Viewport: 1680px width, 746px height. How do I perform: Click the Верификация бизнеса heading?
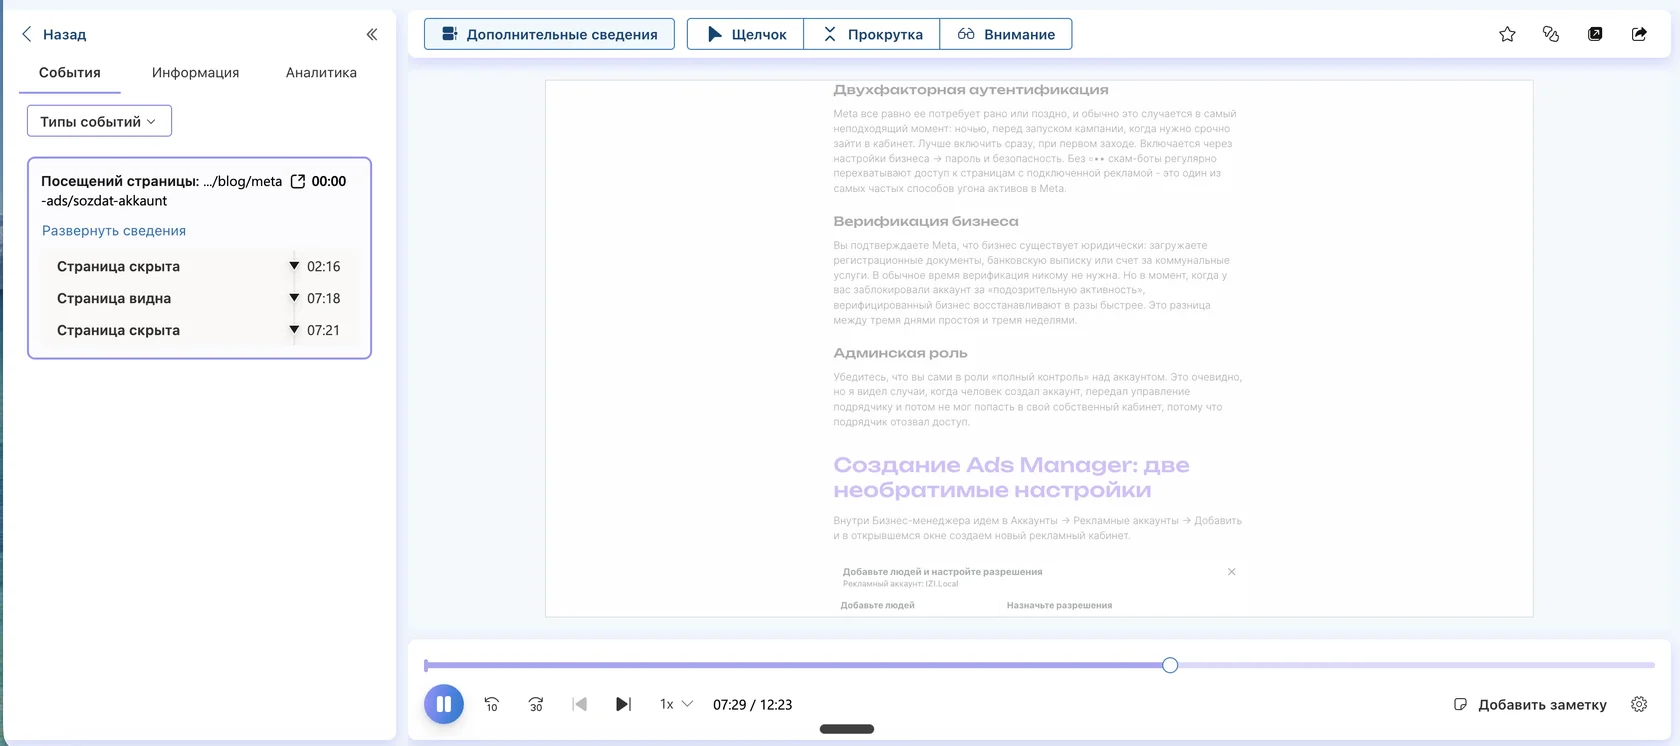926,221
